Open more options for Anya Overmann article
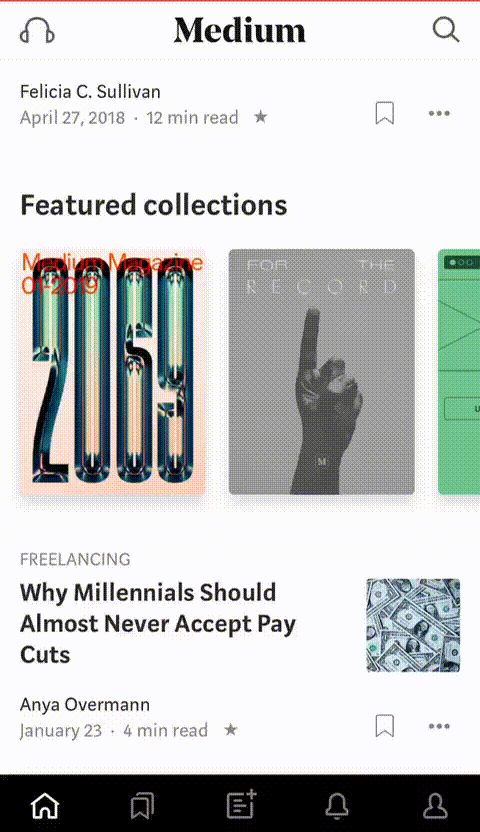480x832 pixels. [x=439, y=726]
